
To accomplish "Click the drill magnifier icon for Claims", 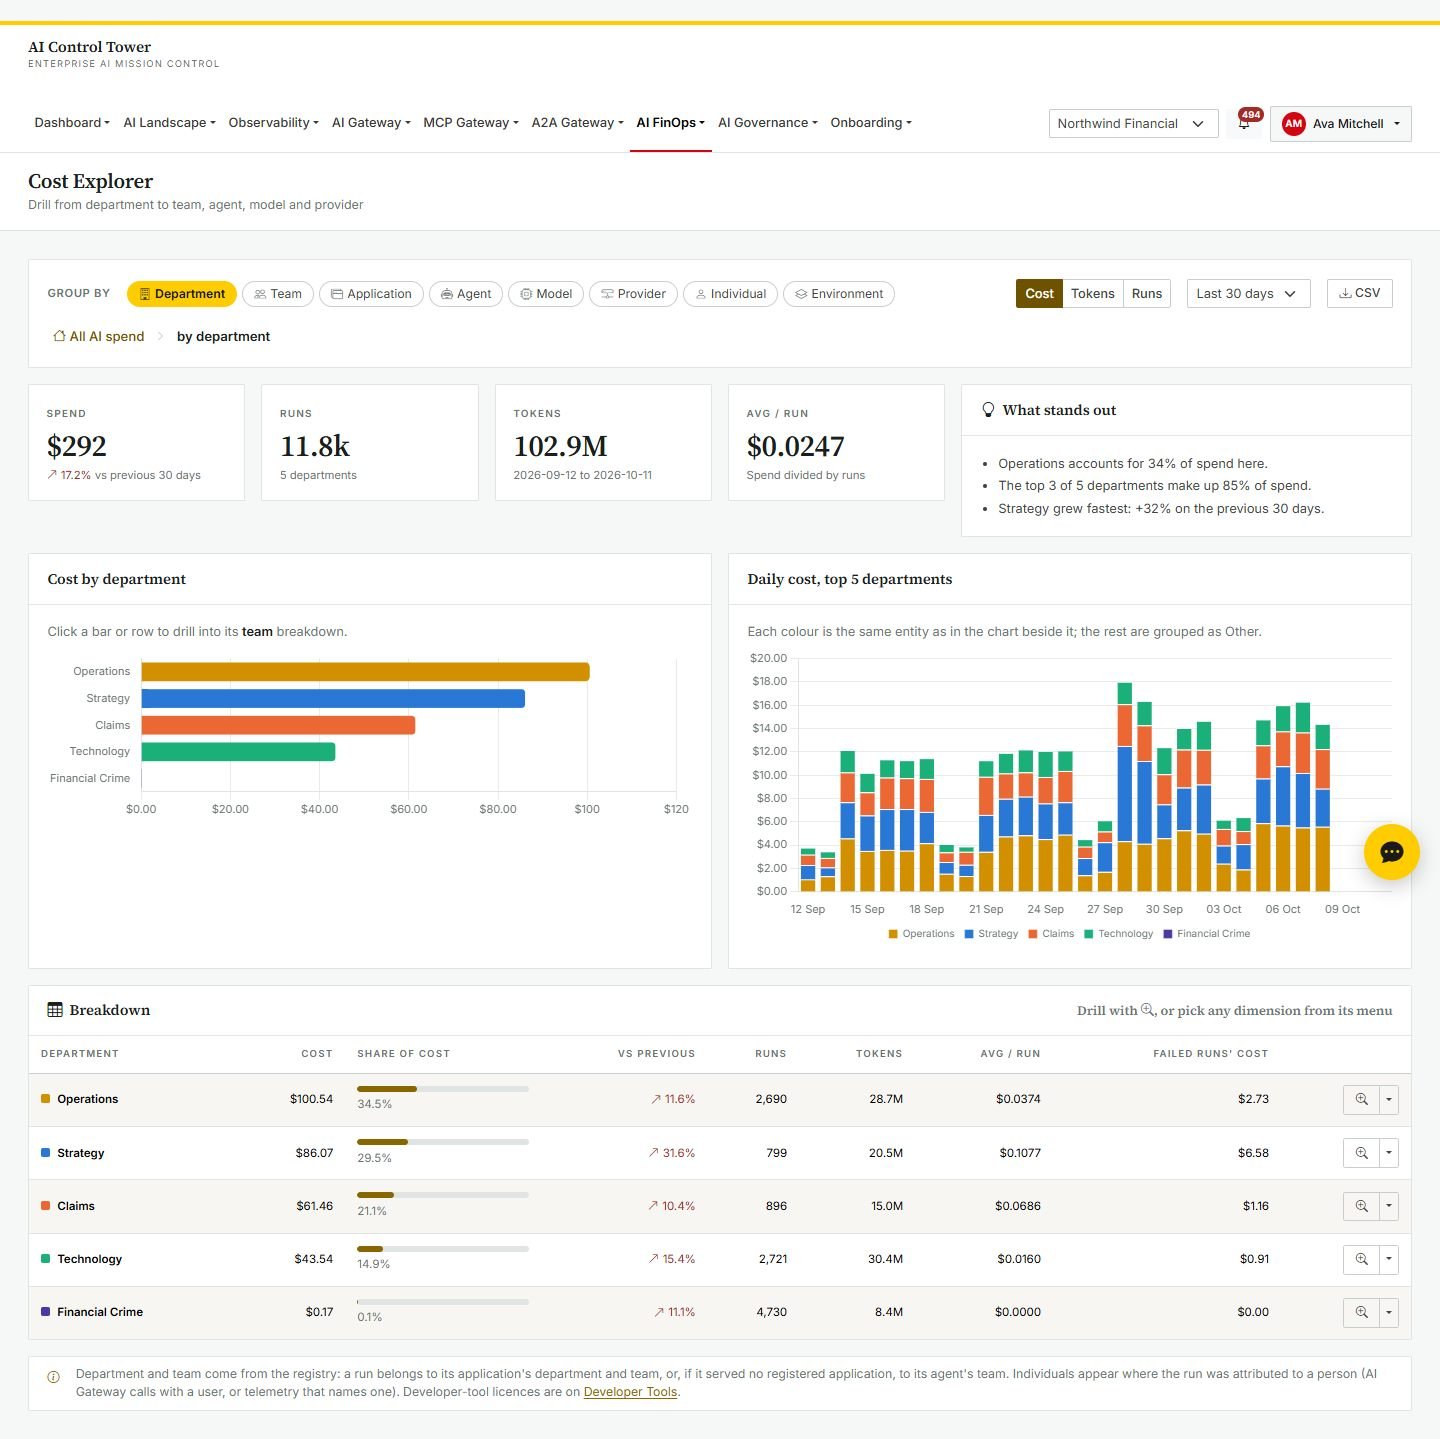I will coord(1361,1206).
